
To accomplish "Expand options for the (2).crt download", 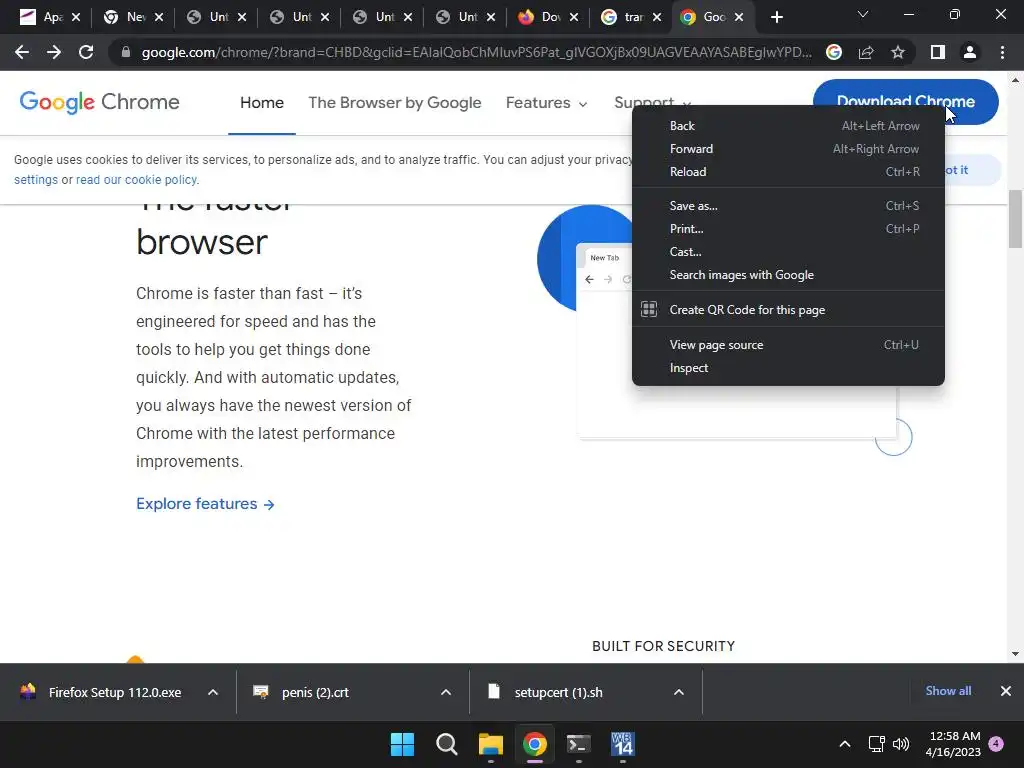I will (x=446, y=692).
